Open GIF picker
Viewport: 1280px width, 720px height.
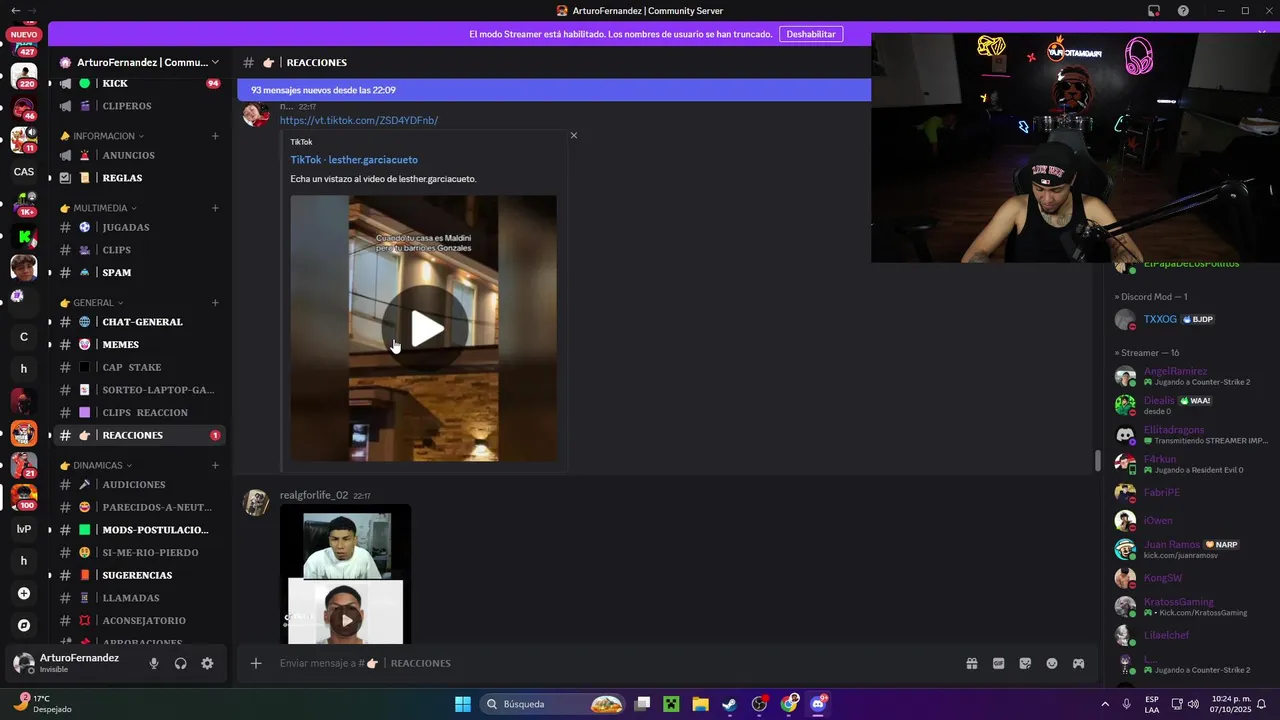click(x=998, y=663)
